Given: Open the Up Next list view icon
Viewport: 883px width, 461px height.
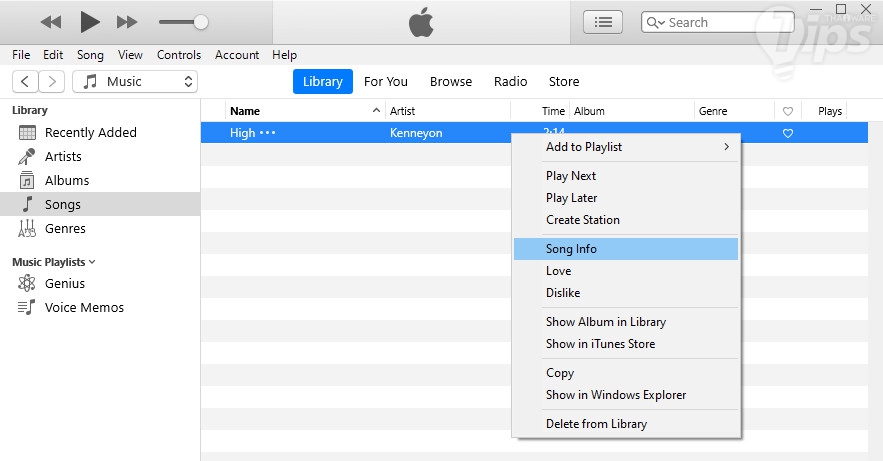Looking at the screenshot, I should click(603, 23).
